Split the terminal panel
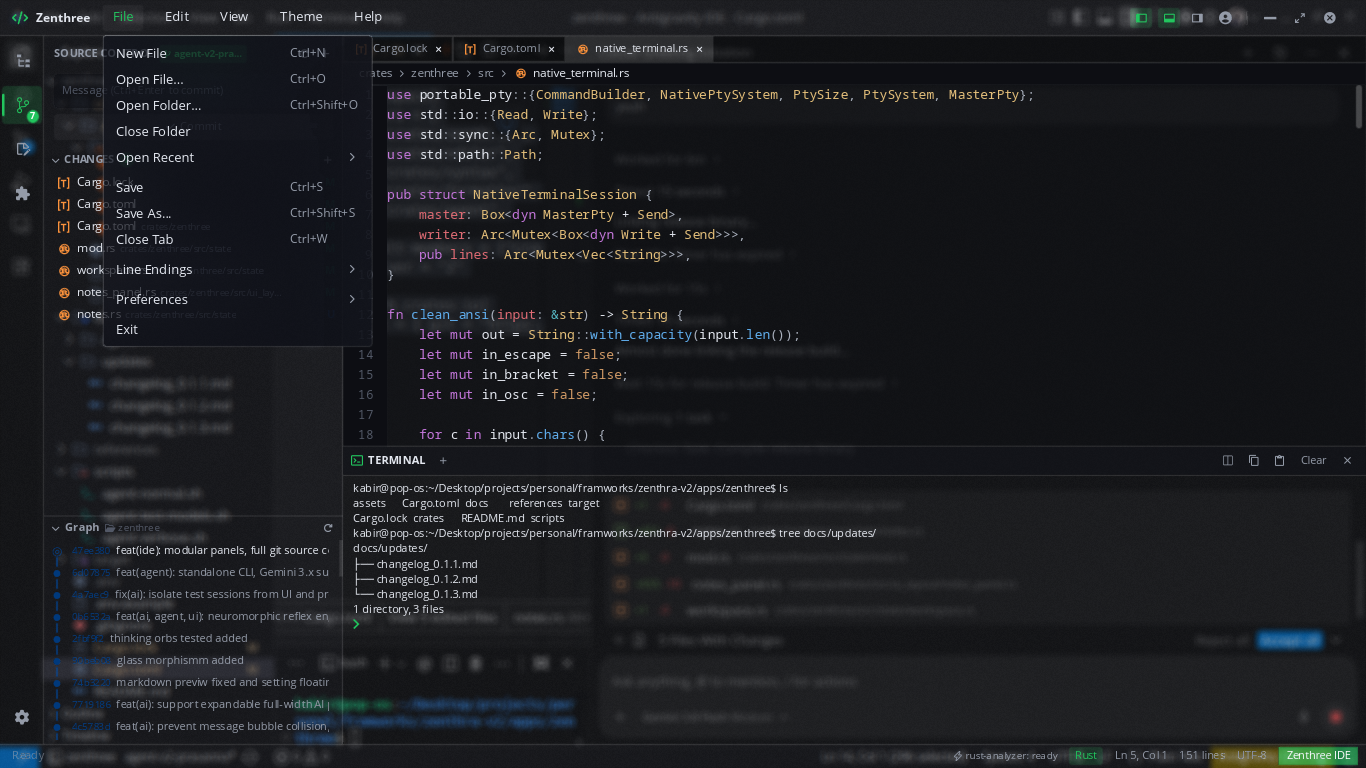This screenshot has width=1366, height=768. [x=1228, y=461]
